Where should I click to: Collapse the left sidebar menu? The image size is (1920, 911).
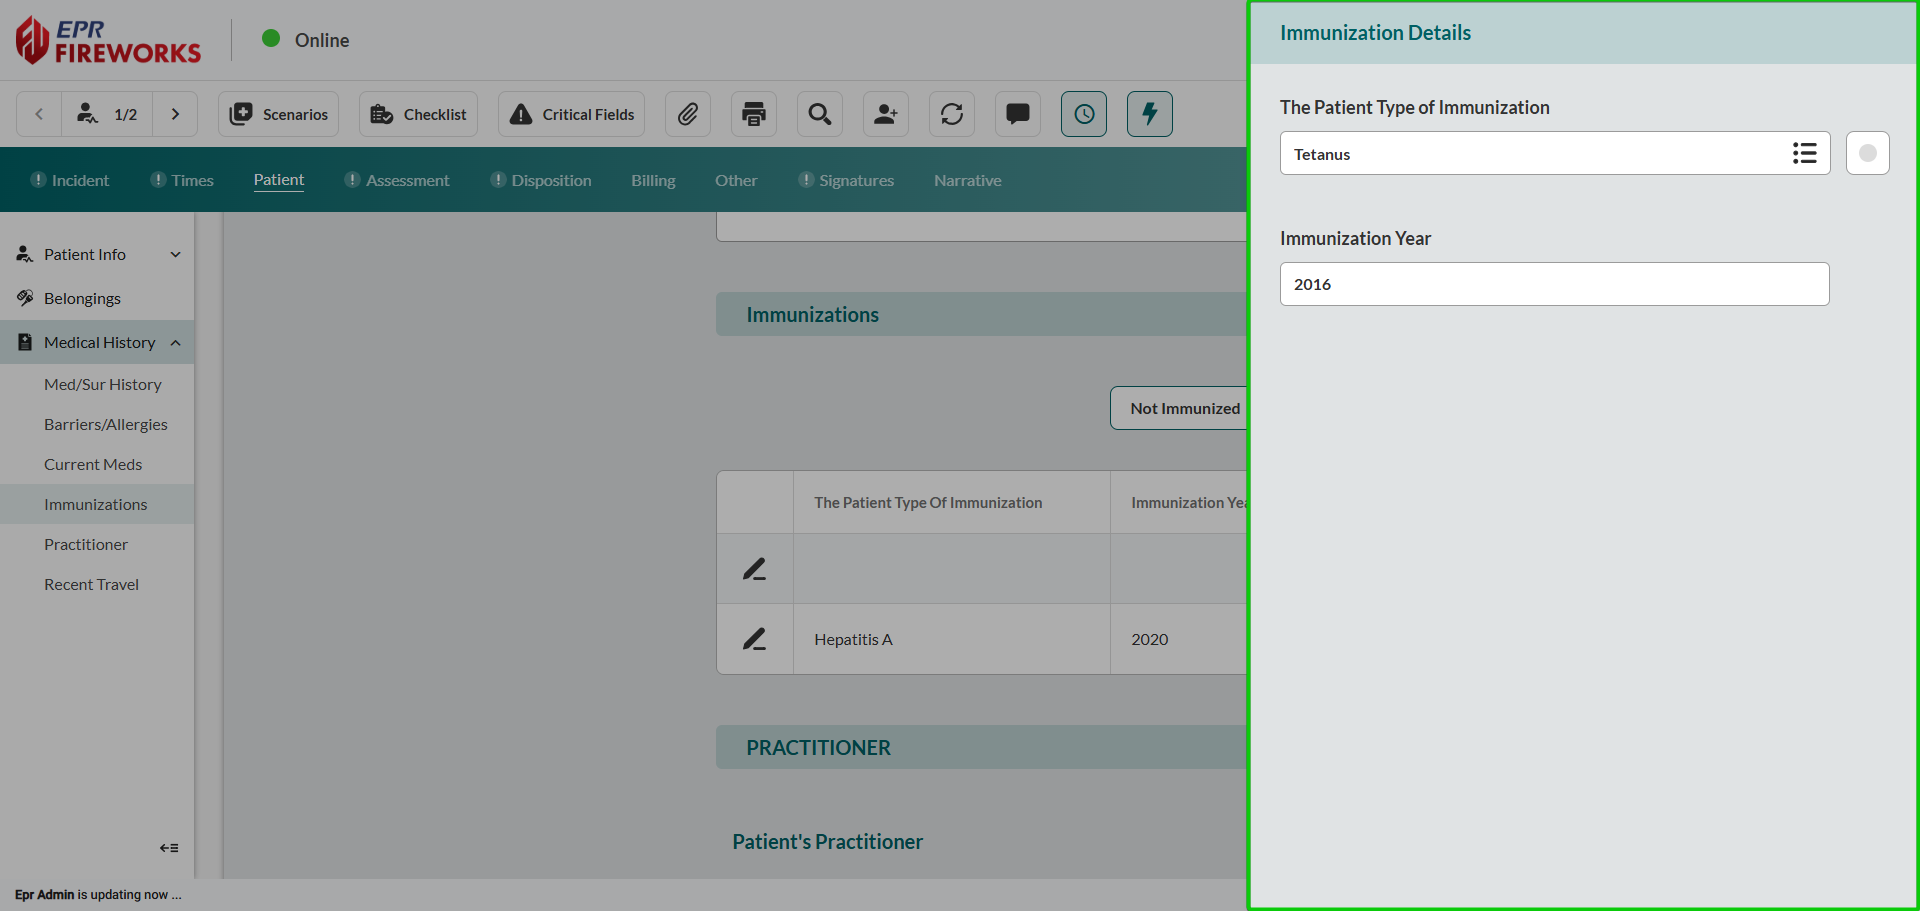169,848
